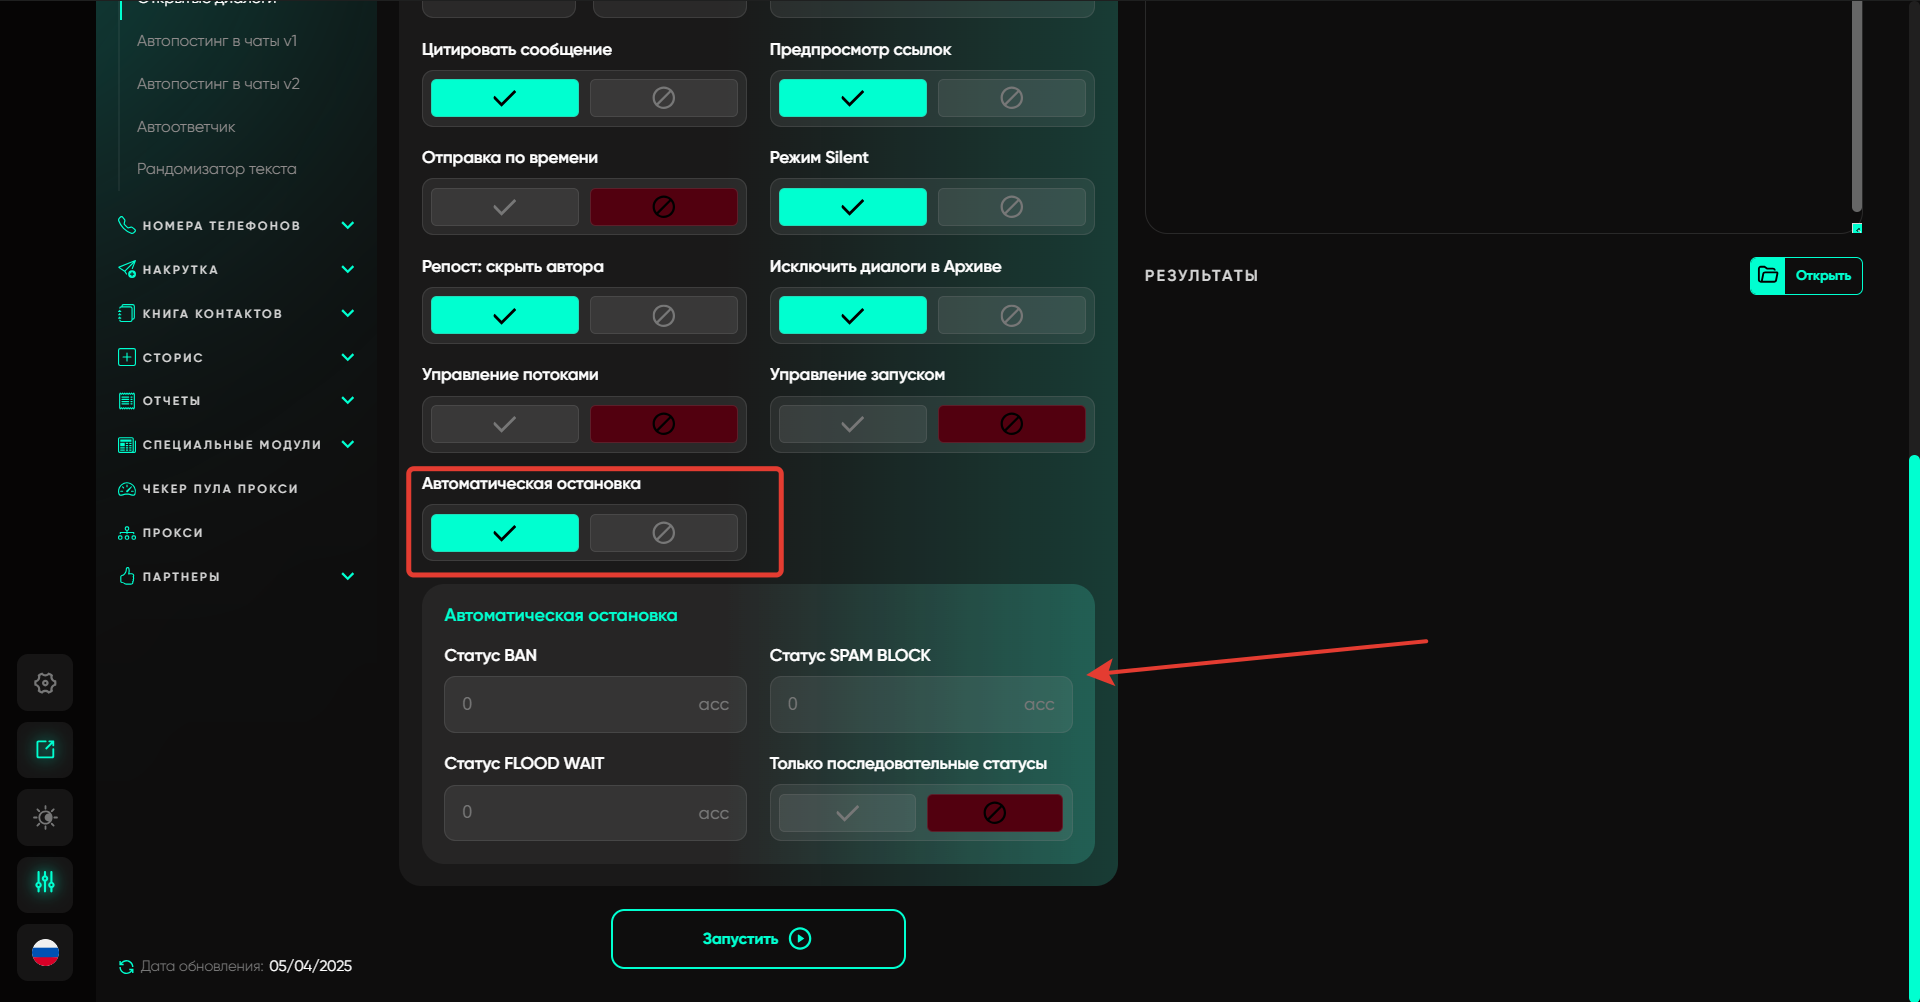Screen dimensions: 1920x1002
Task: Click the settings gear icon in left bar
Action: pos(45,683)
